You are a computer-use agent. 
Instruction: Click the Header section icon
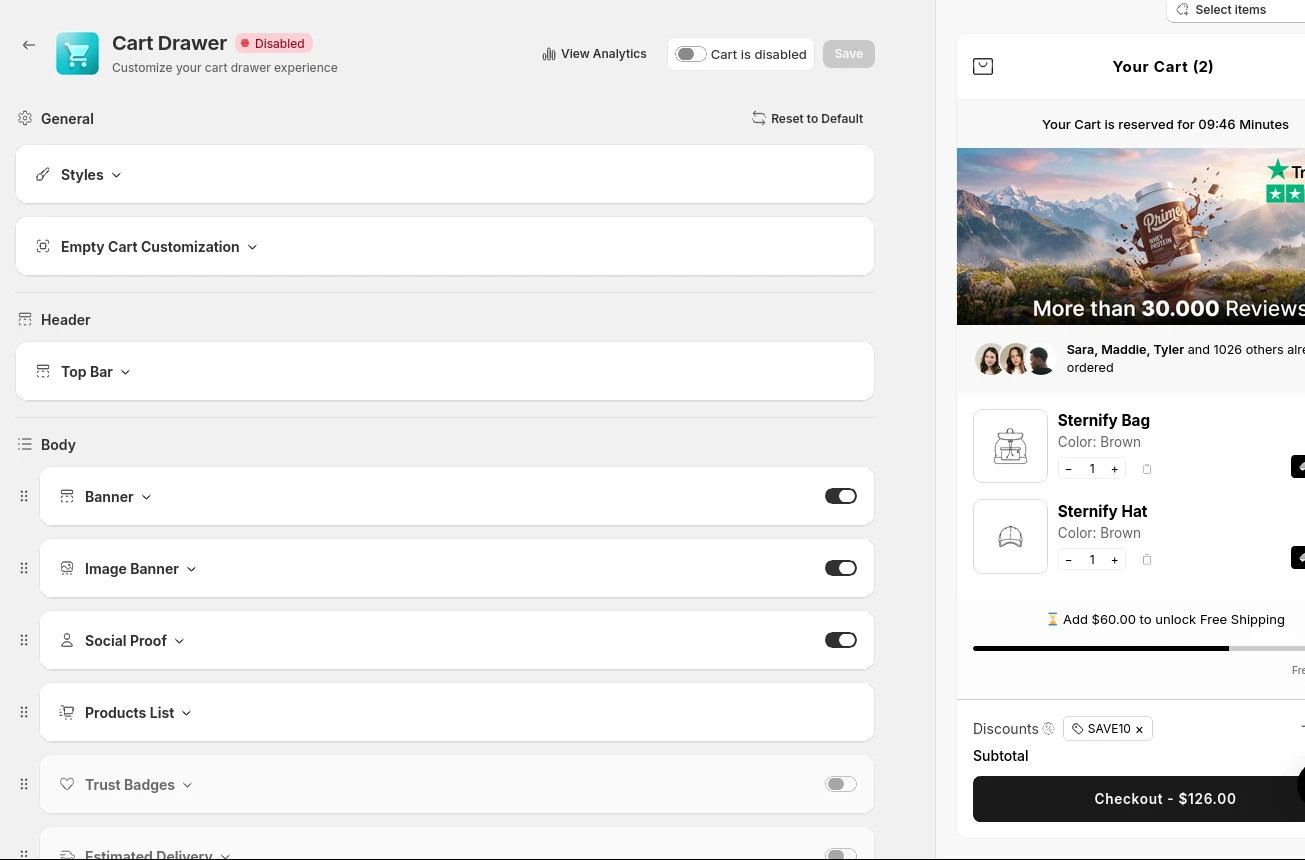25,320
